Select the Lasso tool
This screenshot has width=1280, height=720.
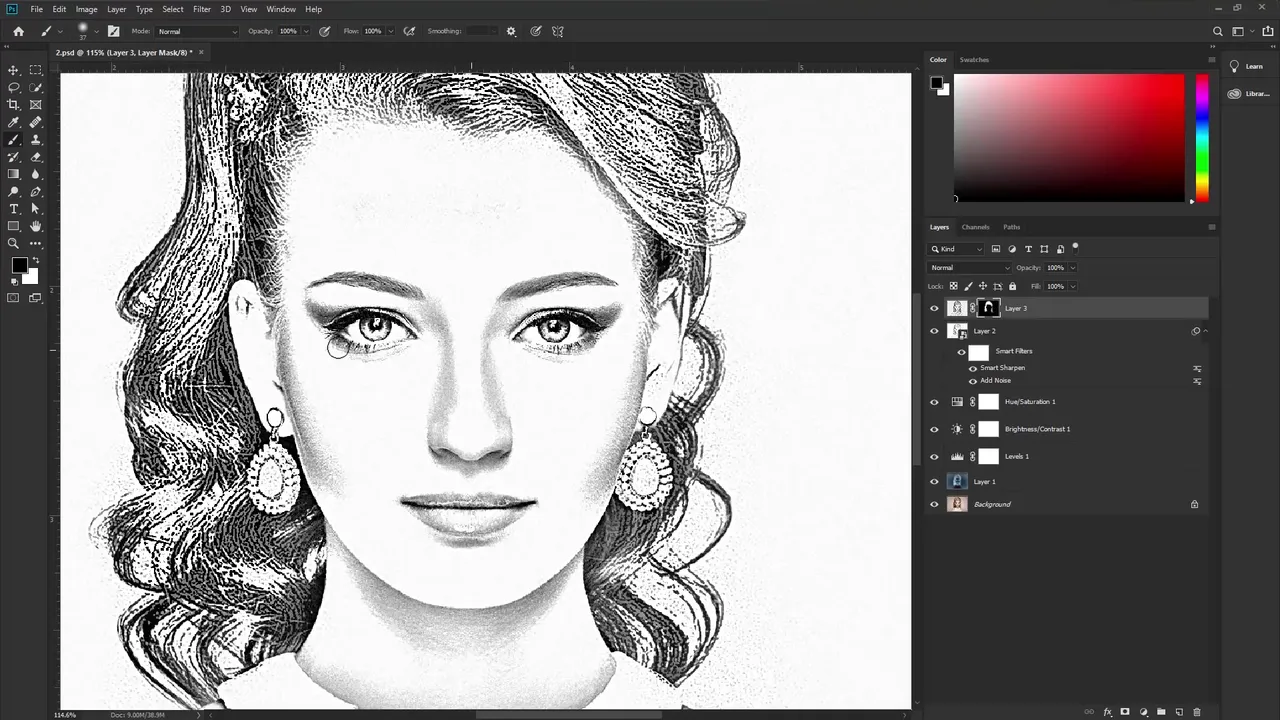coord(14,87)
